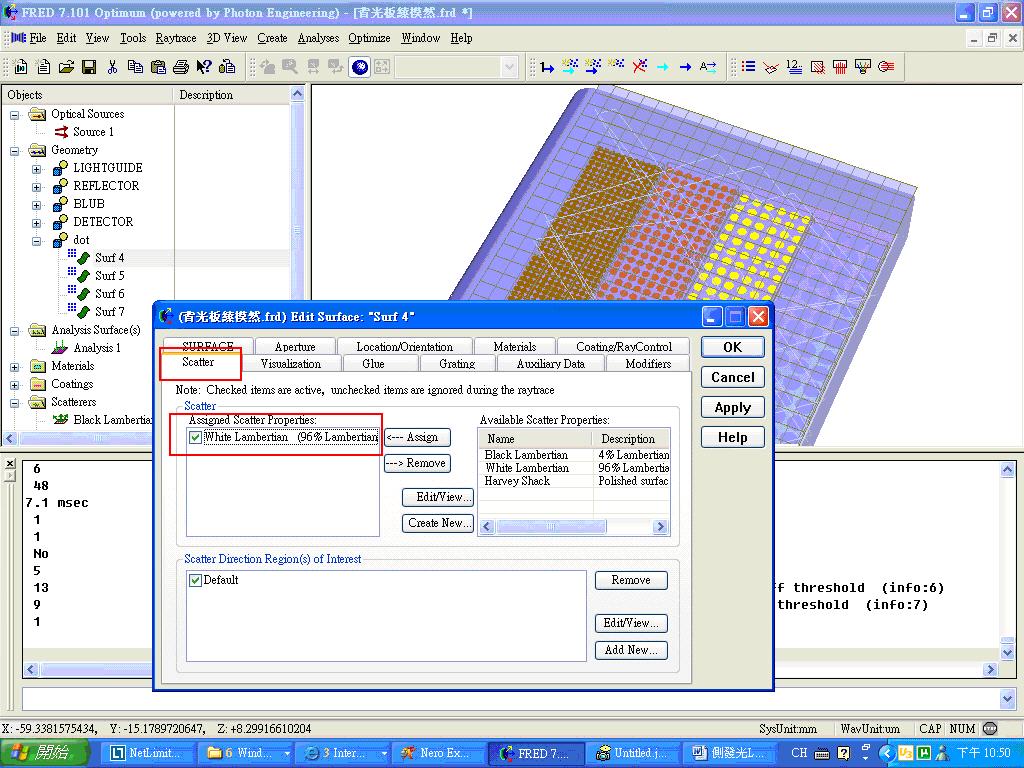Viewport: 1024px width, 768px height.
Task: Click the Open folder toolbar icon
Action: point(66,67)
